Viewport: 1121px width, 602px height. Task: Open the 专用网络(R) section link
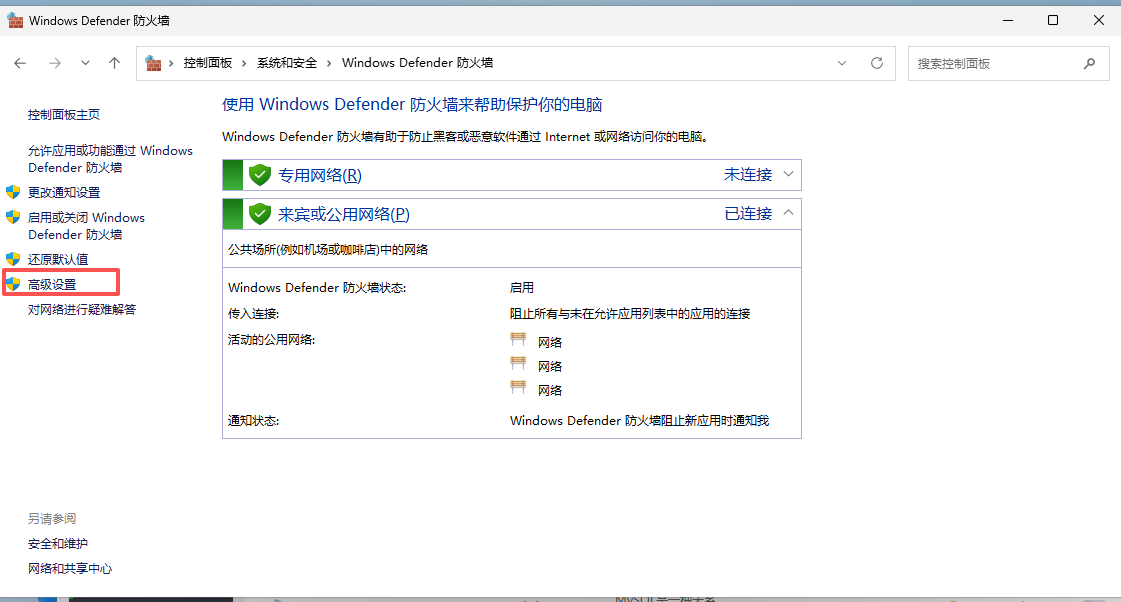tap(320, 175)
